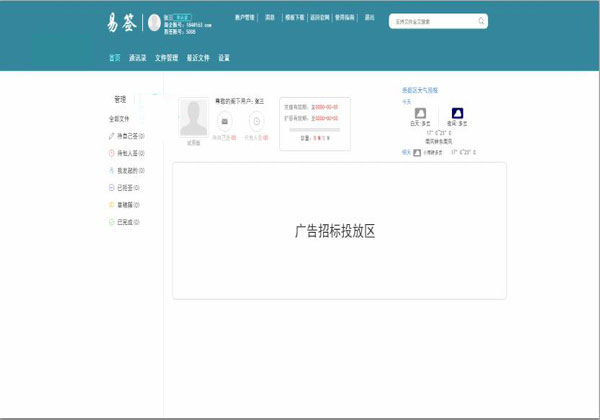Viewport: 600px width, 420px height.
Task: Click the cyan badge beside the username
Action: click(x=183, y=18)
